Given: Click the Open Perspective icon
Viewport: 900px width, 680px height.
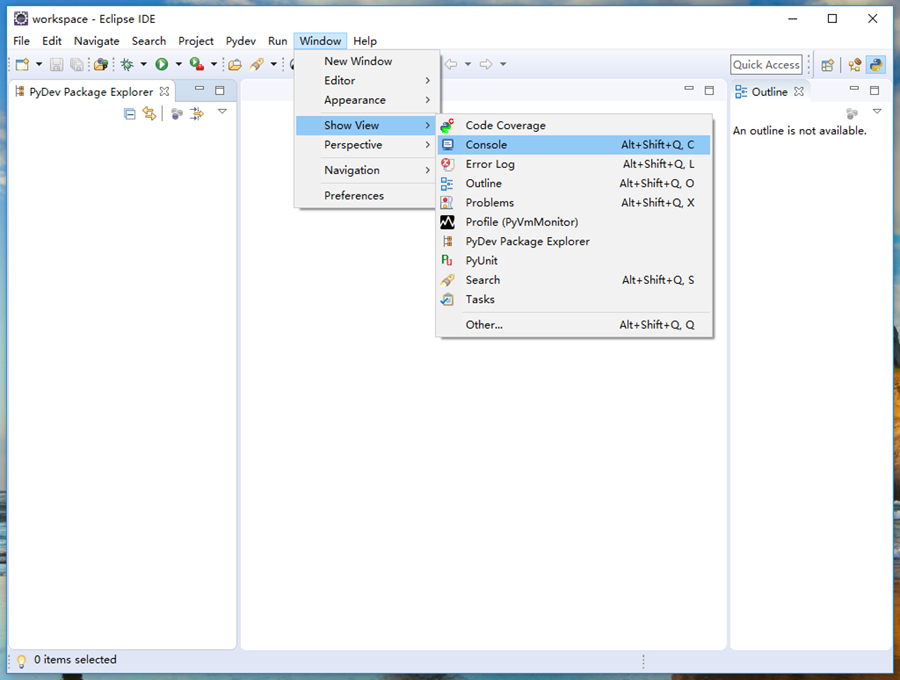Looking at the screenshot, I should point(827,65).
